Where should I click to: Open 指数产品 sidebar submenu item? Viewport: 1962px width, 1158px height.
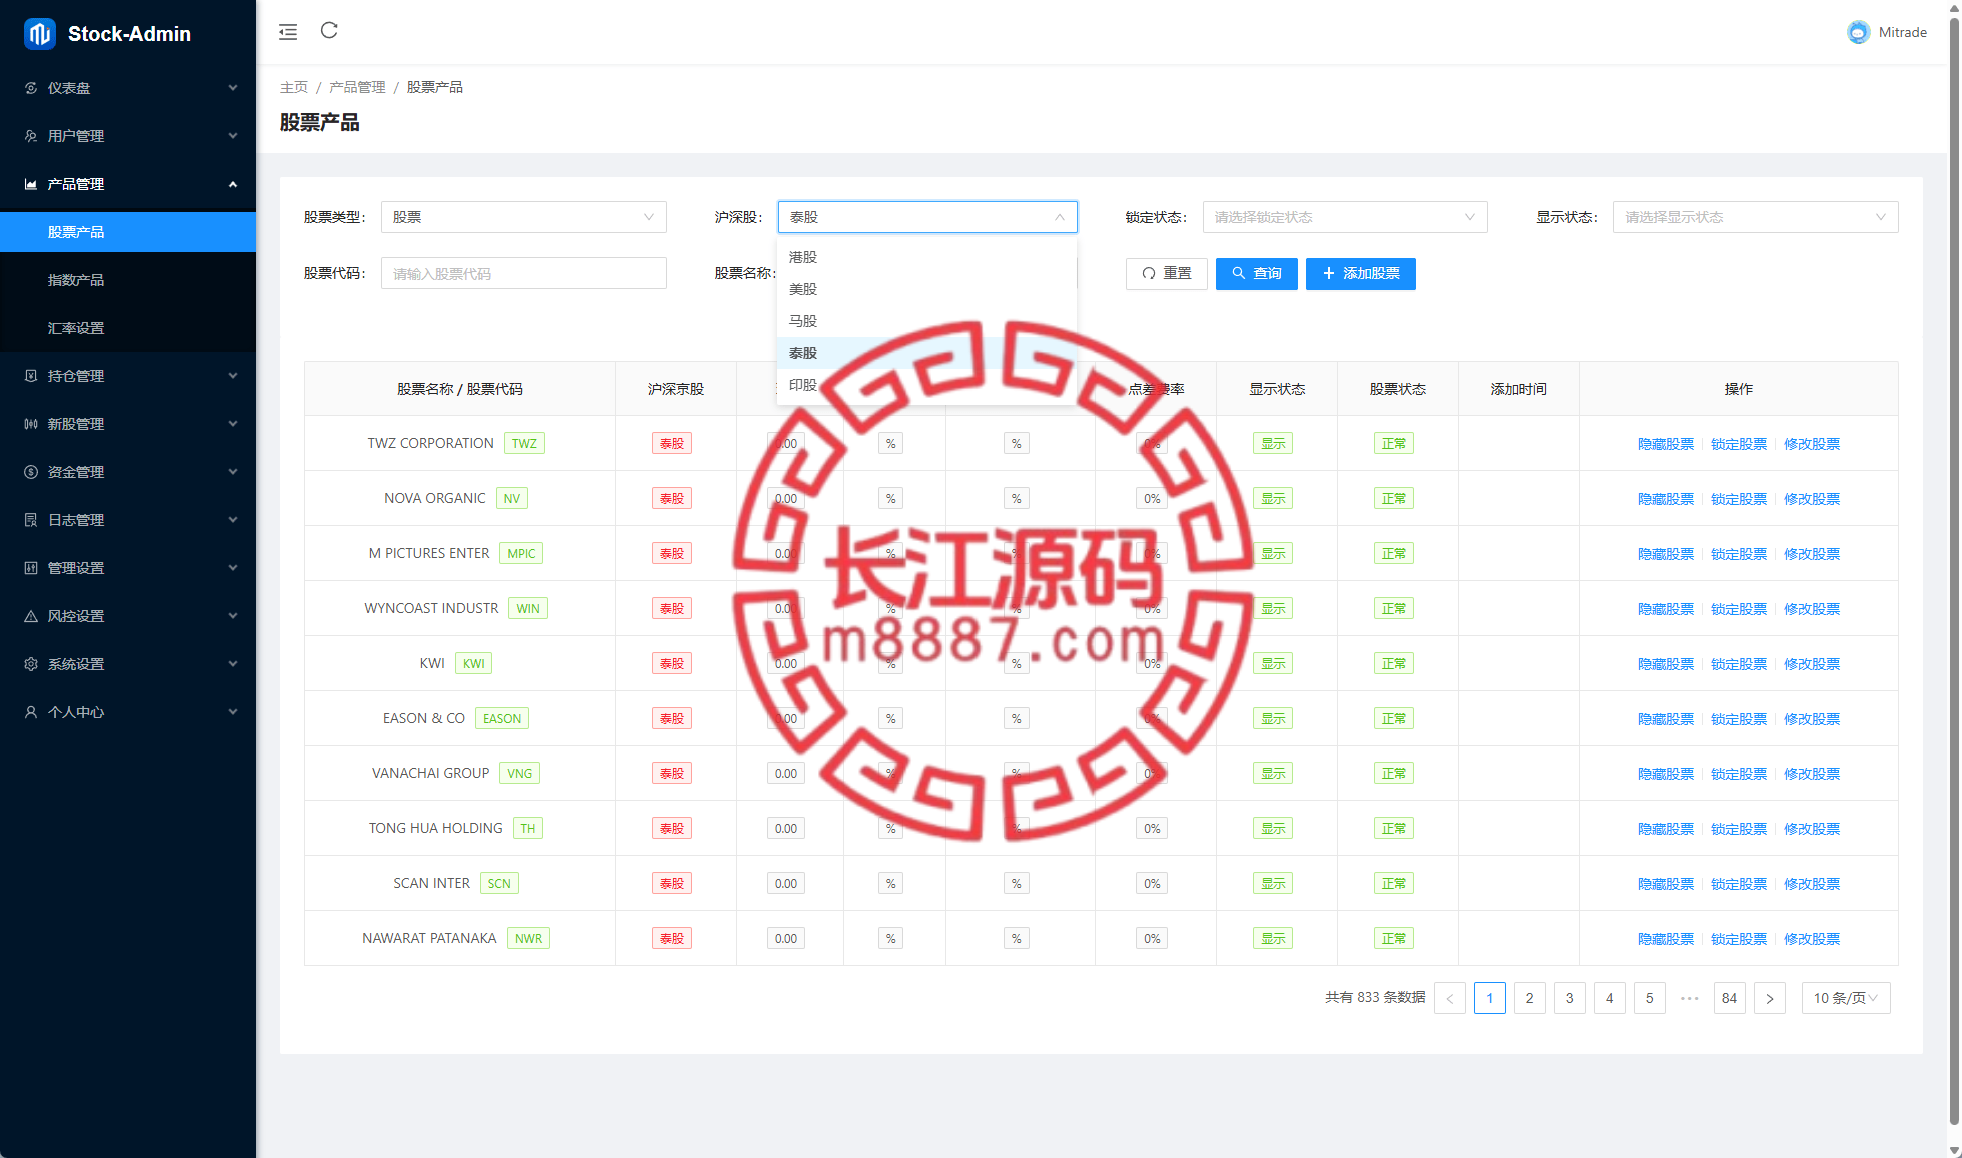point(128,280)
